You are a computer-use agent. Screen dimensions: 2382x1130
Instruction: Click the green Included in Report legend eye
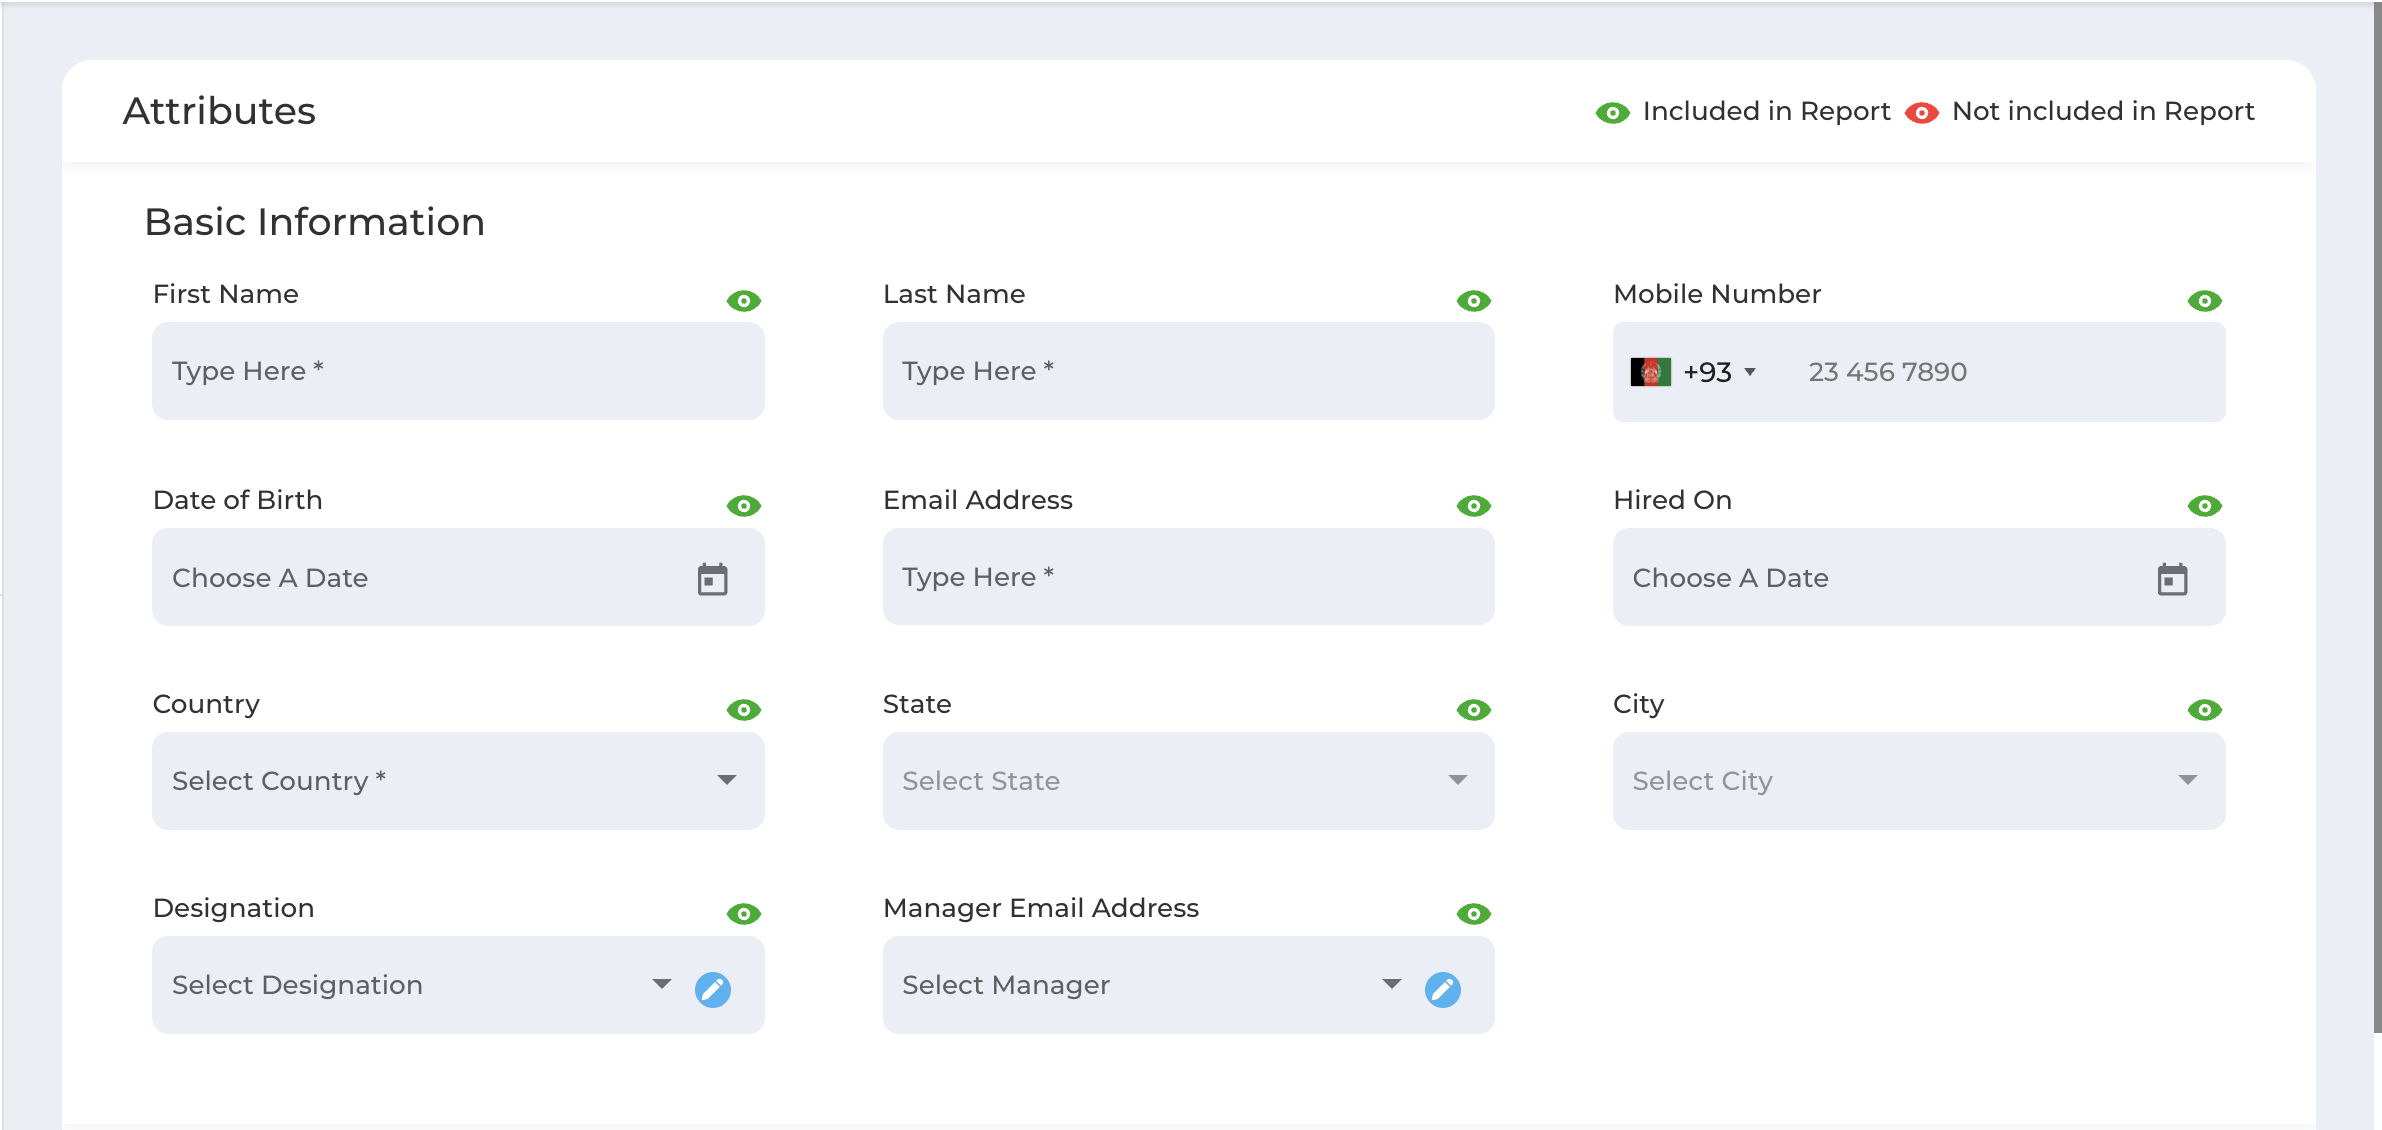[x=1612, y=113]
